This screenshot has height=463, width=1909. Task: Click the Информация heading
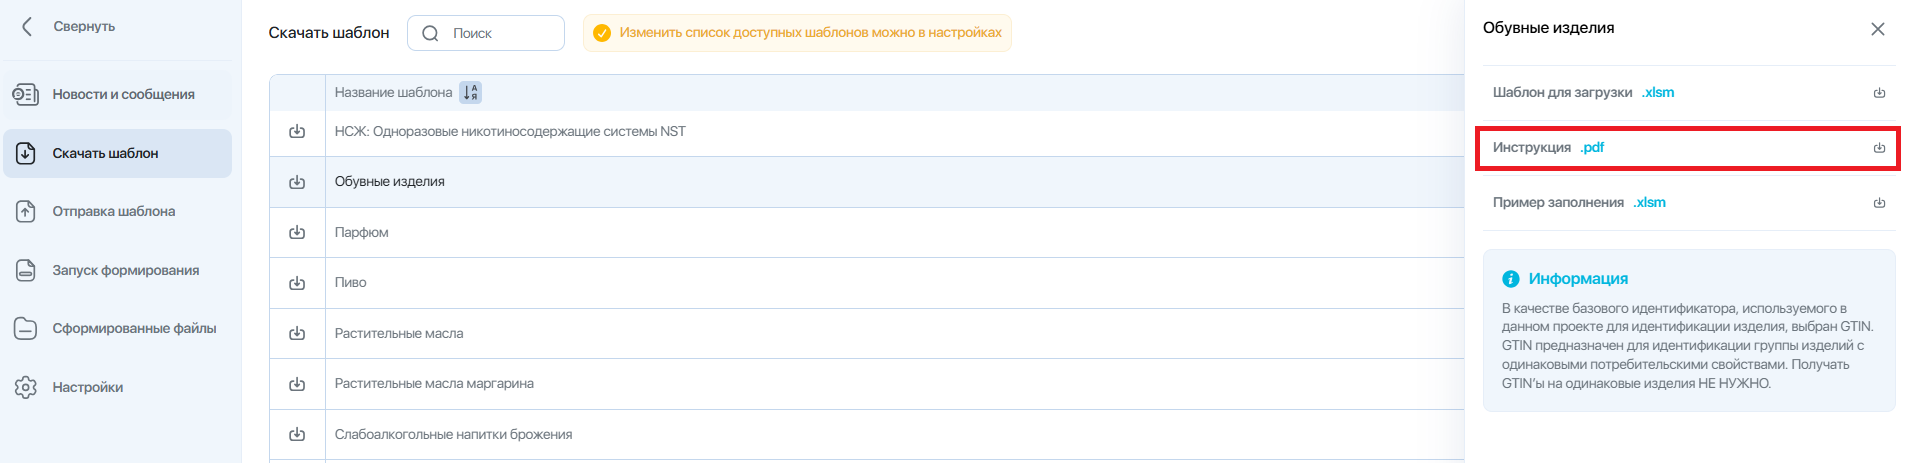click(1578, 279)
